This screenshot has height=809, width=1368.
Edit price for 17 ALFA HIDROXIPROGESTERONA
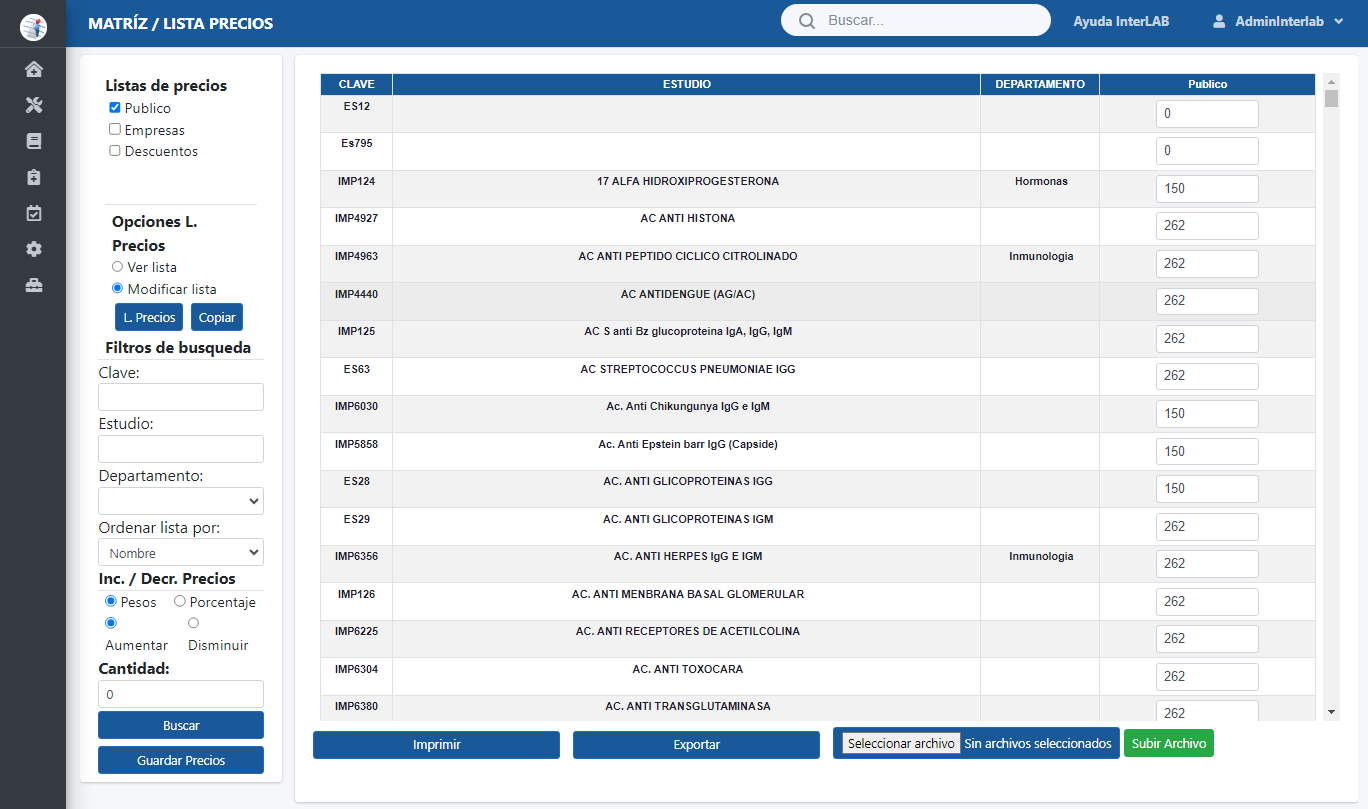coord(1207,189)
